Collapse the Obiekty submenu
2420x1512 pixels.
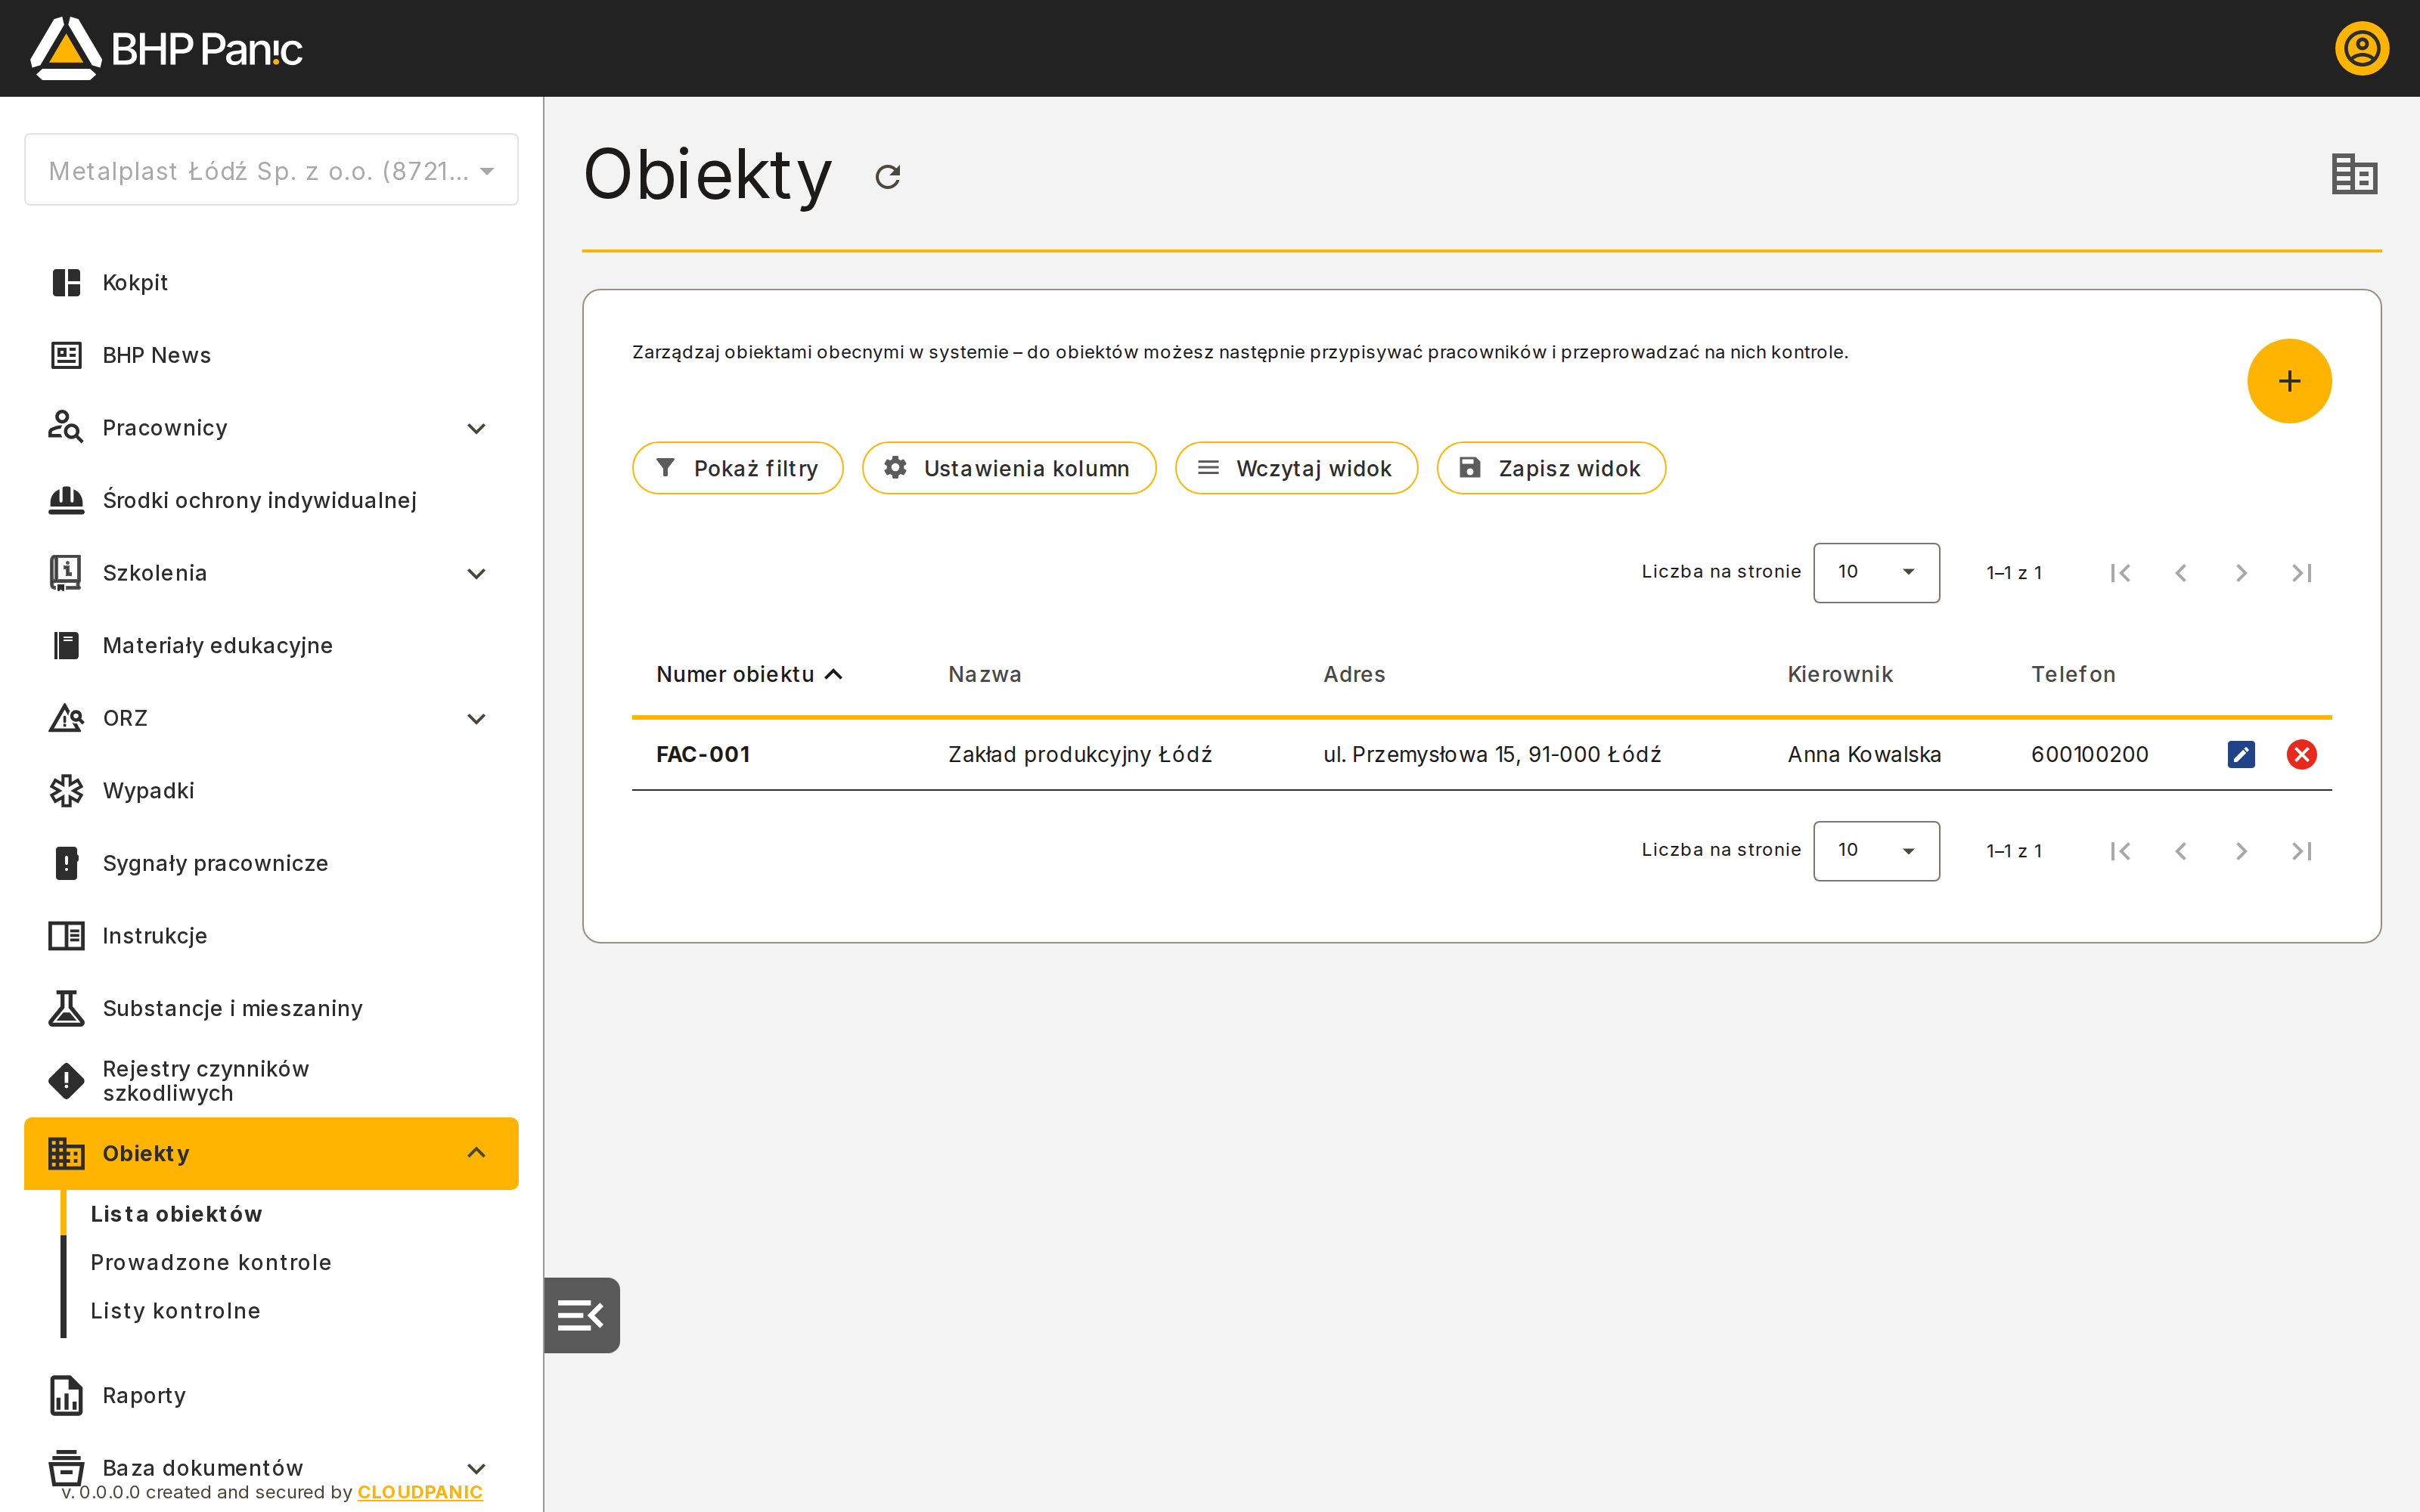pos(476,1153)
